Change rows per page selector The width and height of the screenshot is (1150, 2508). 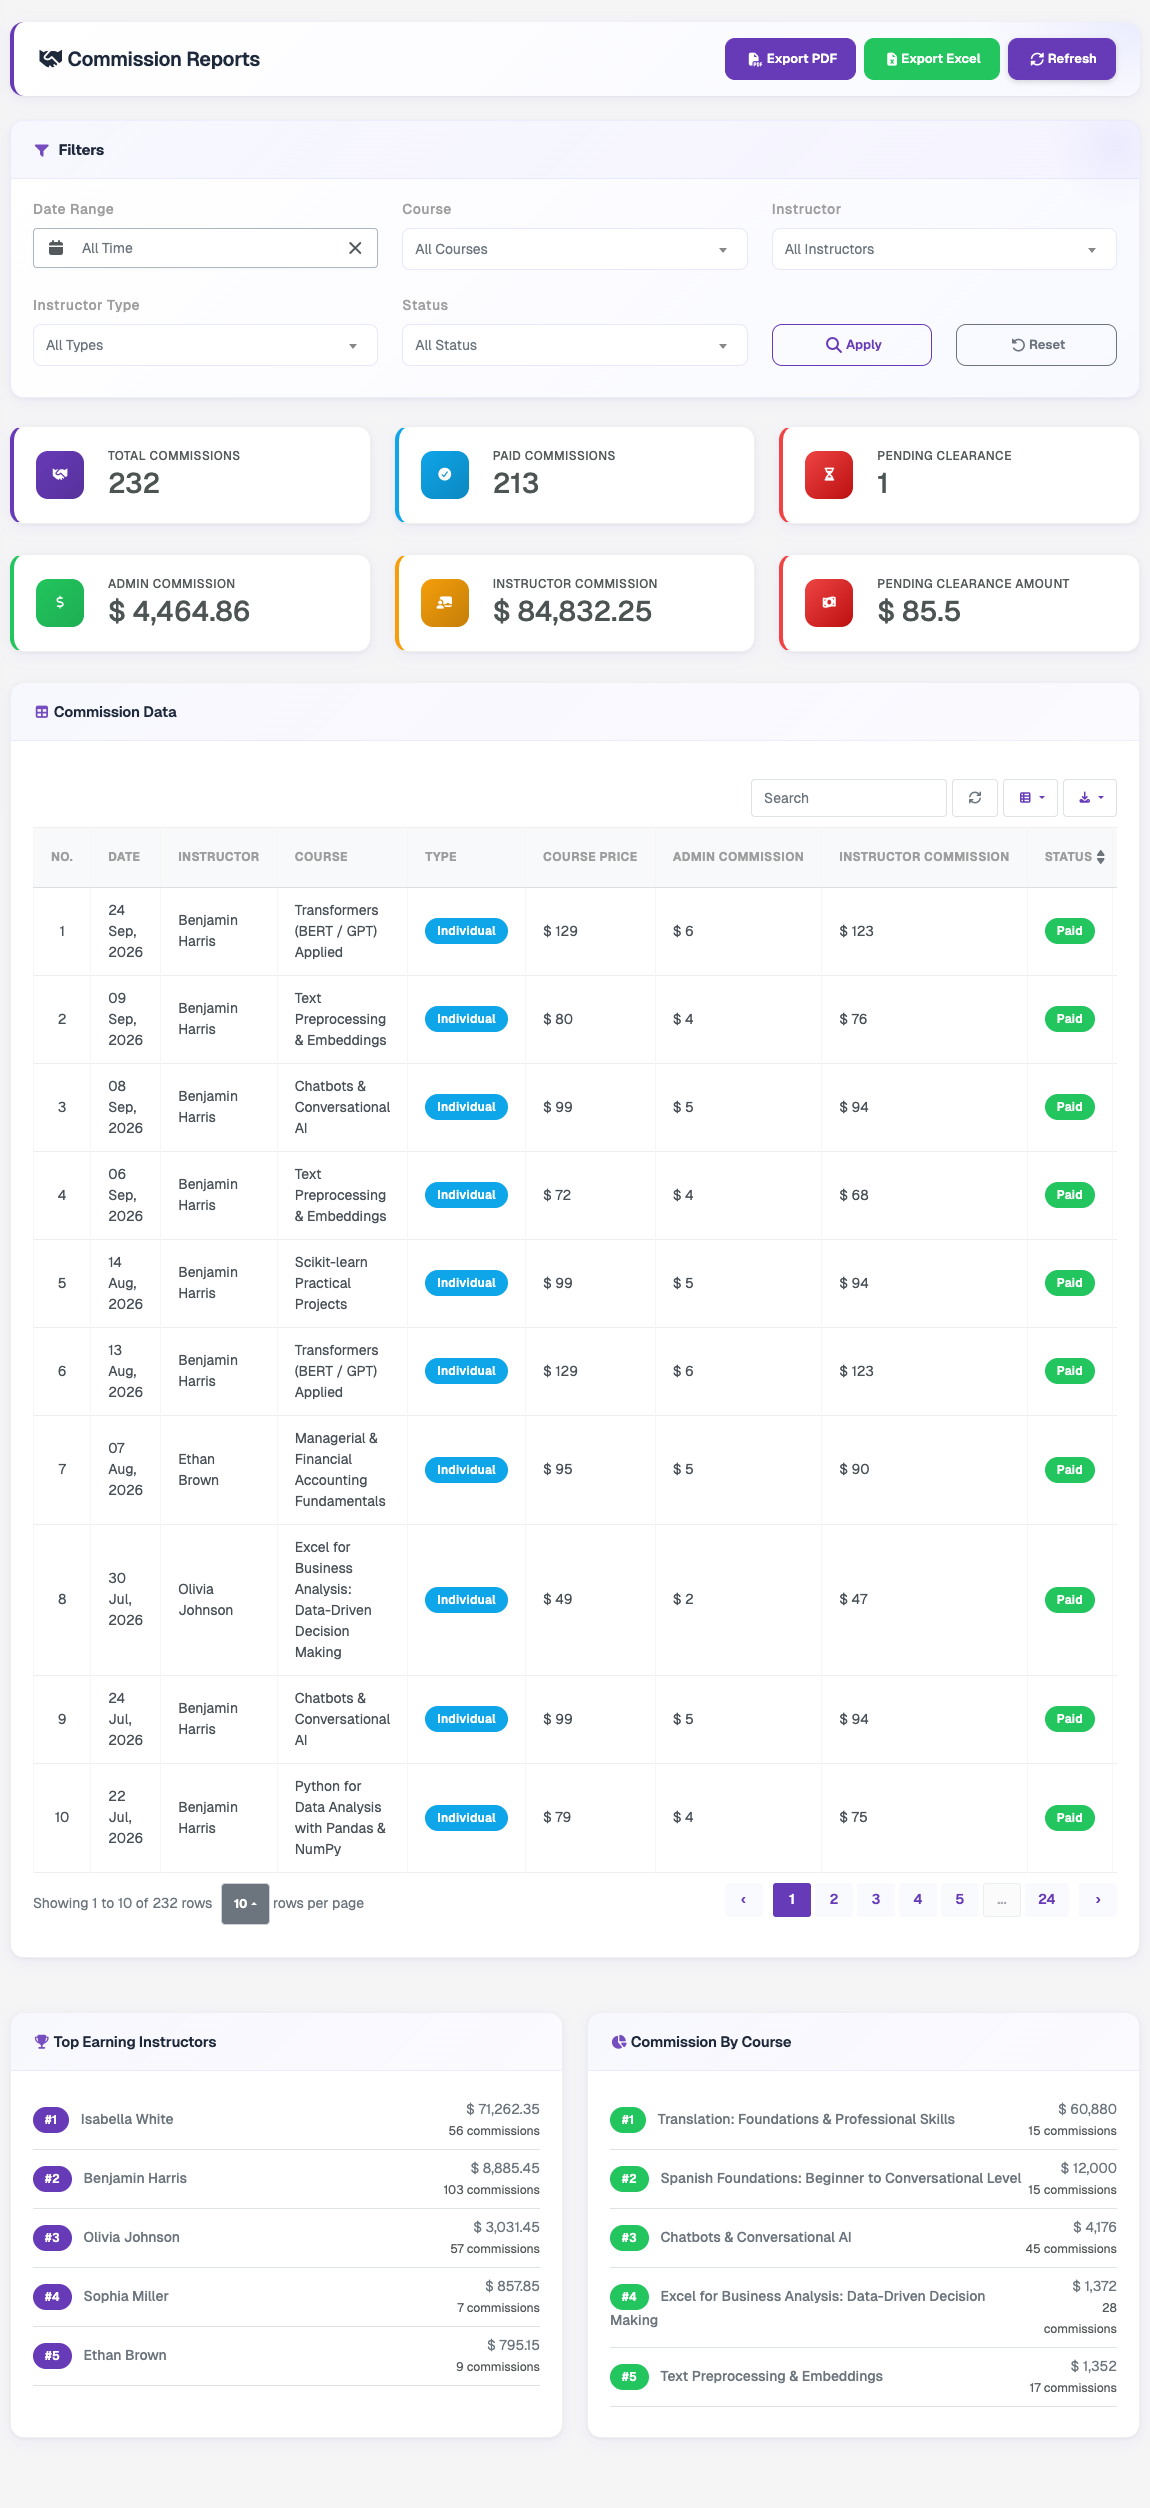coord(245,1903)
